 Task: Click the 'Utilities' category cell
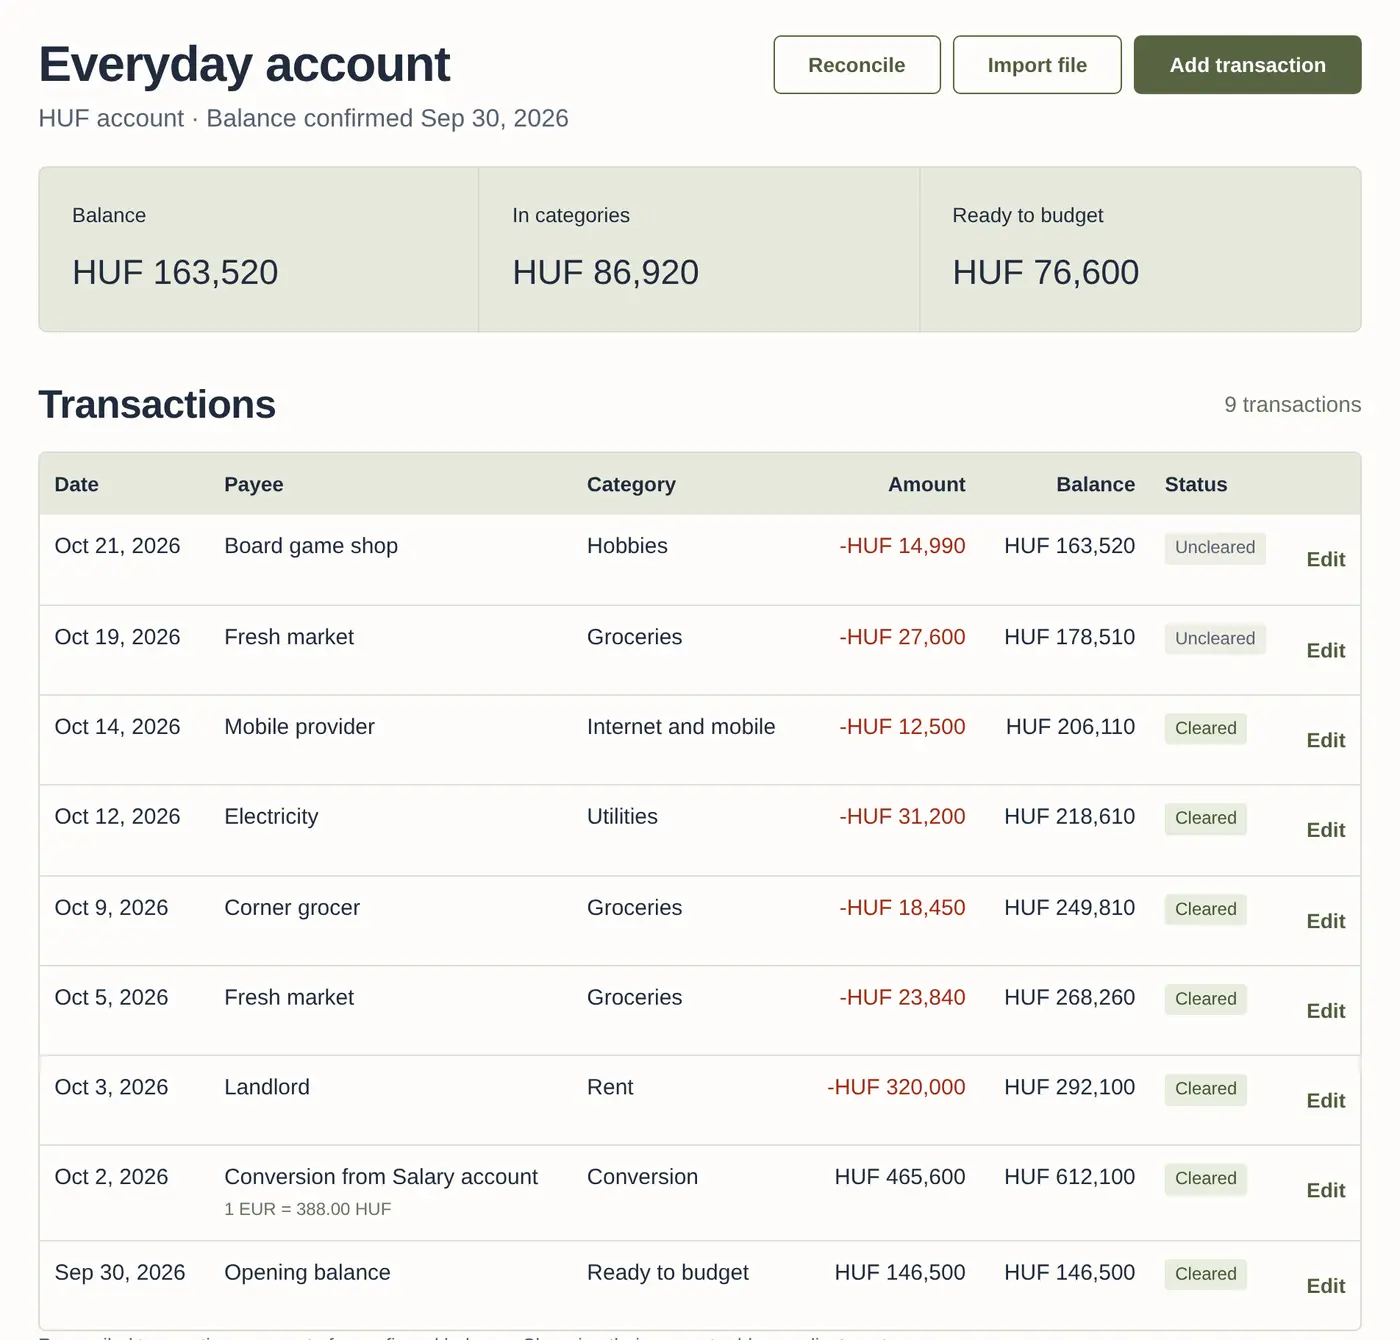click(x=622, y=817)
